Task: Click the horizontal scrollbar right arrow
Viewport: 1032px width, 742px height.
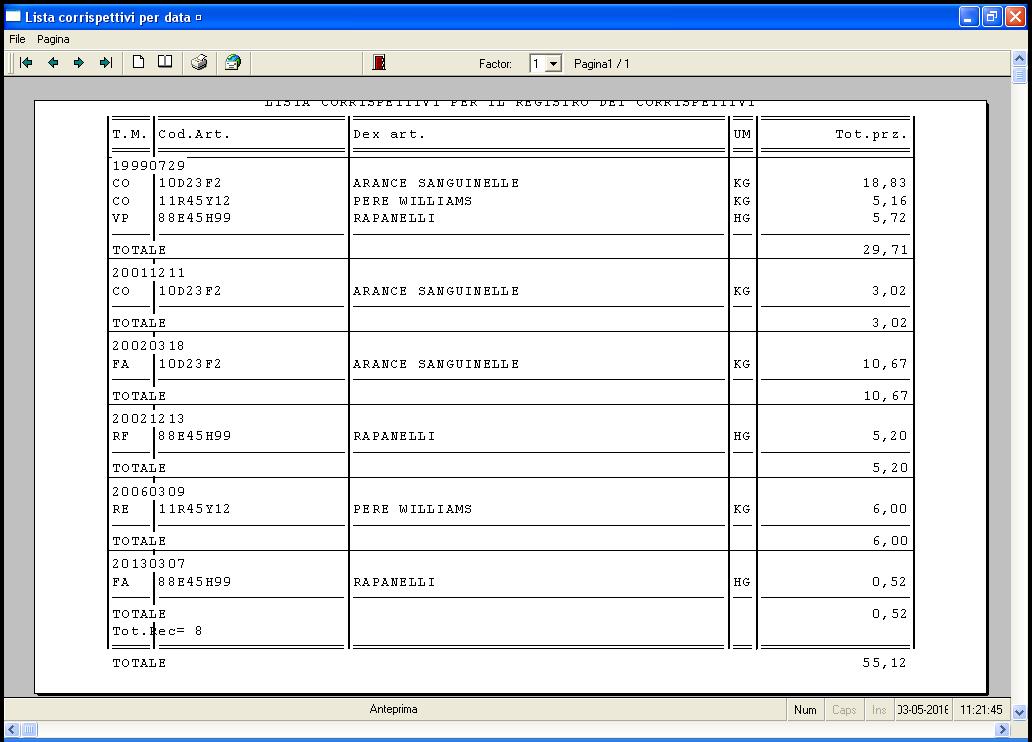Action: (x=1002, y=729)
